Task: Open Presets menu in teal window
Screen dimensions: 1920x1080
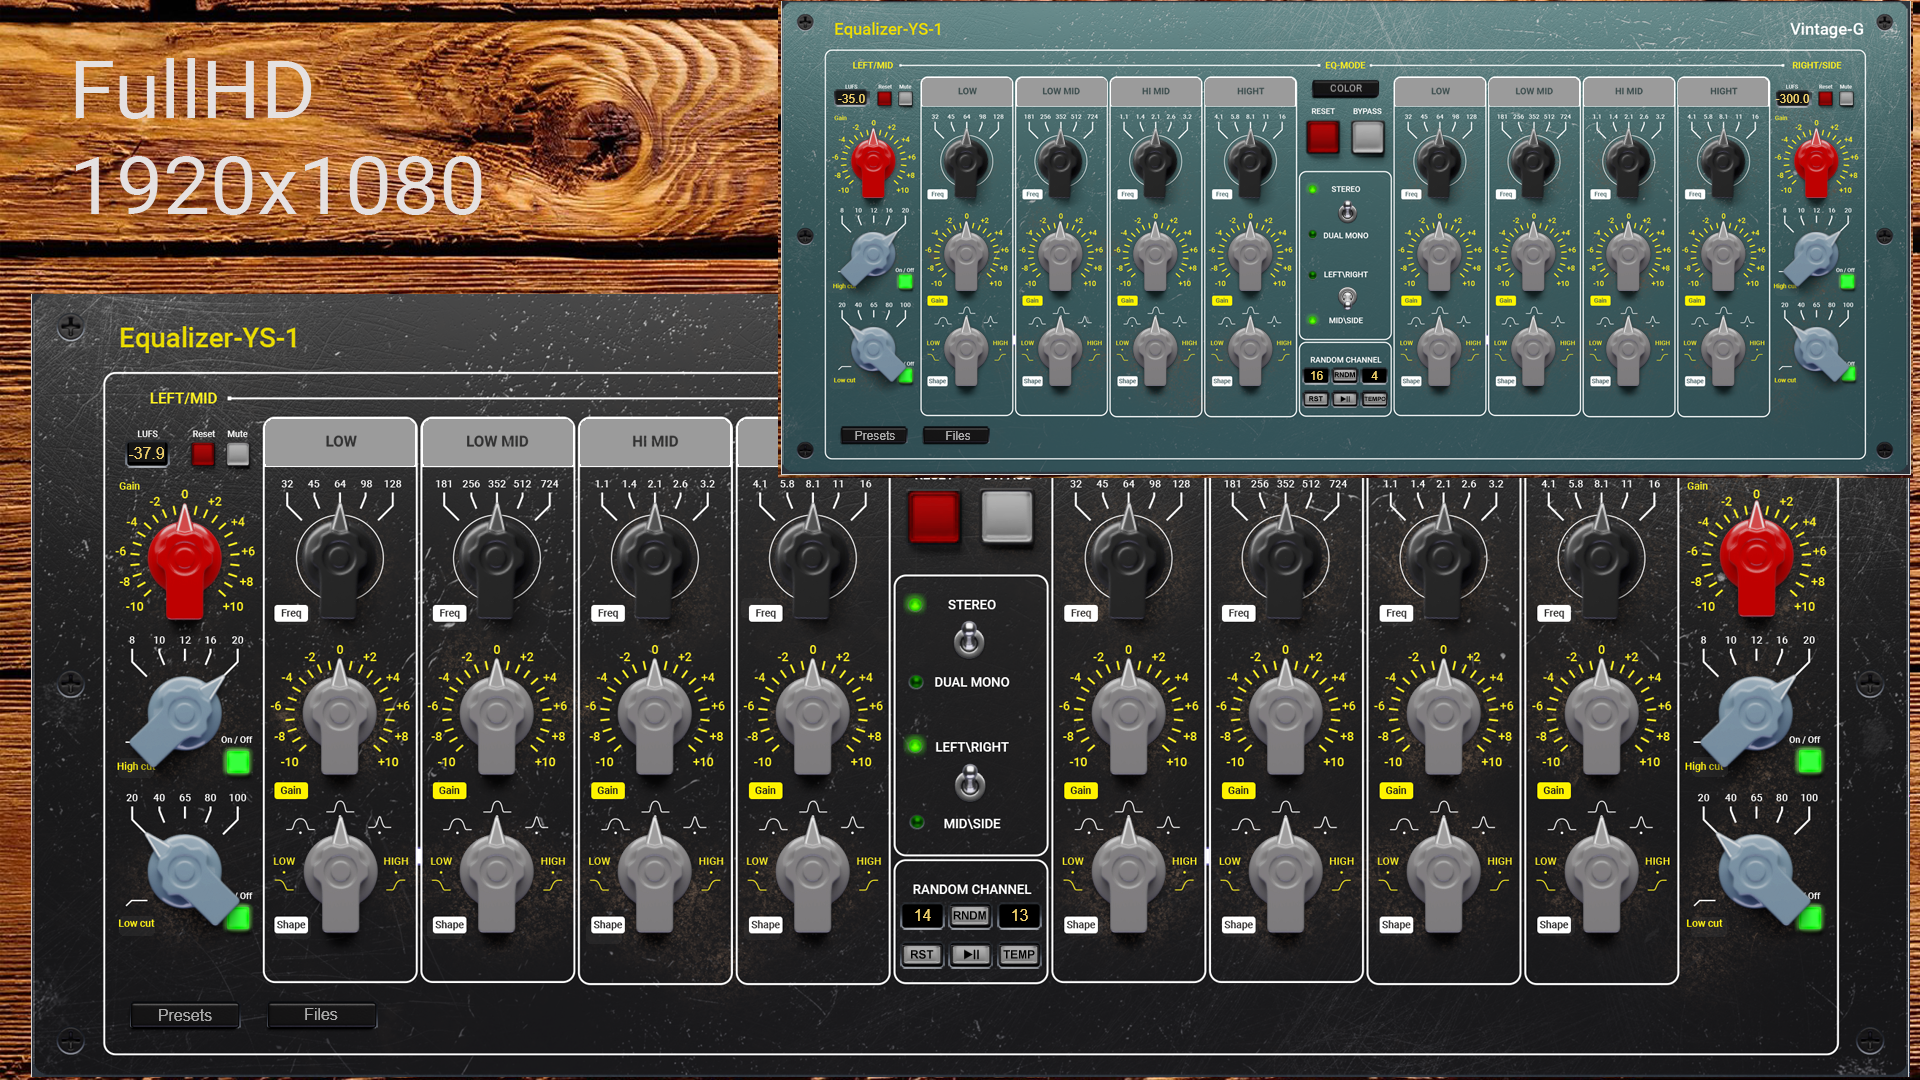Action: pos(875,436)
